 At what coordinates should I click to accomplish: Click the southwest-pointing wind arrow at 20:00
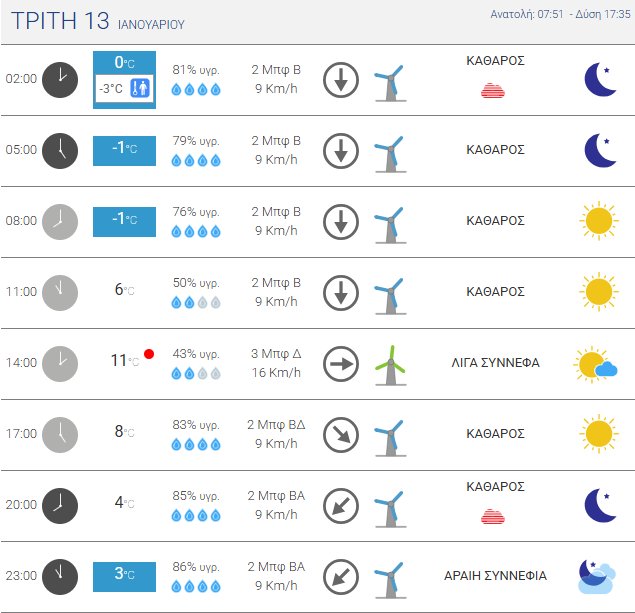[341, 506]
